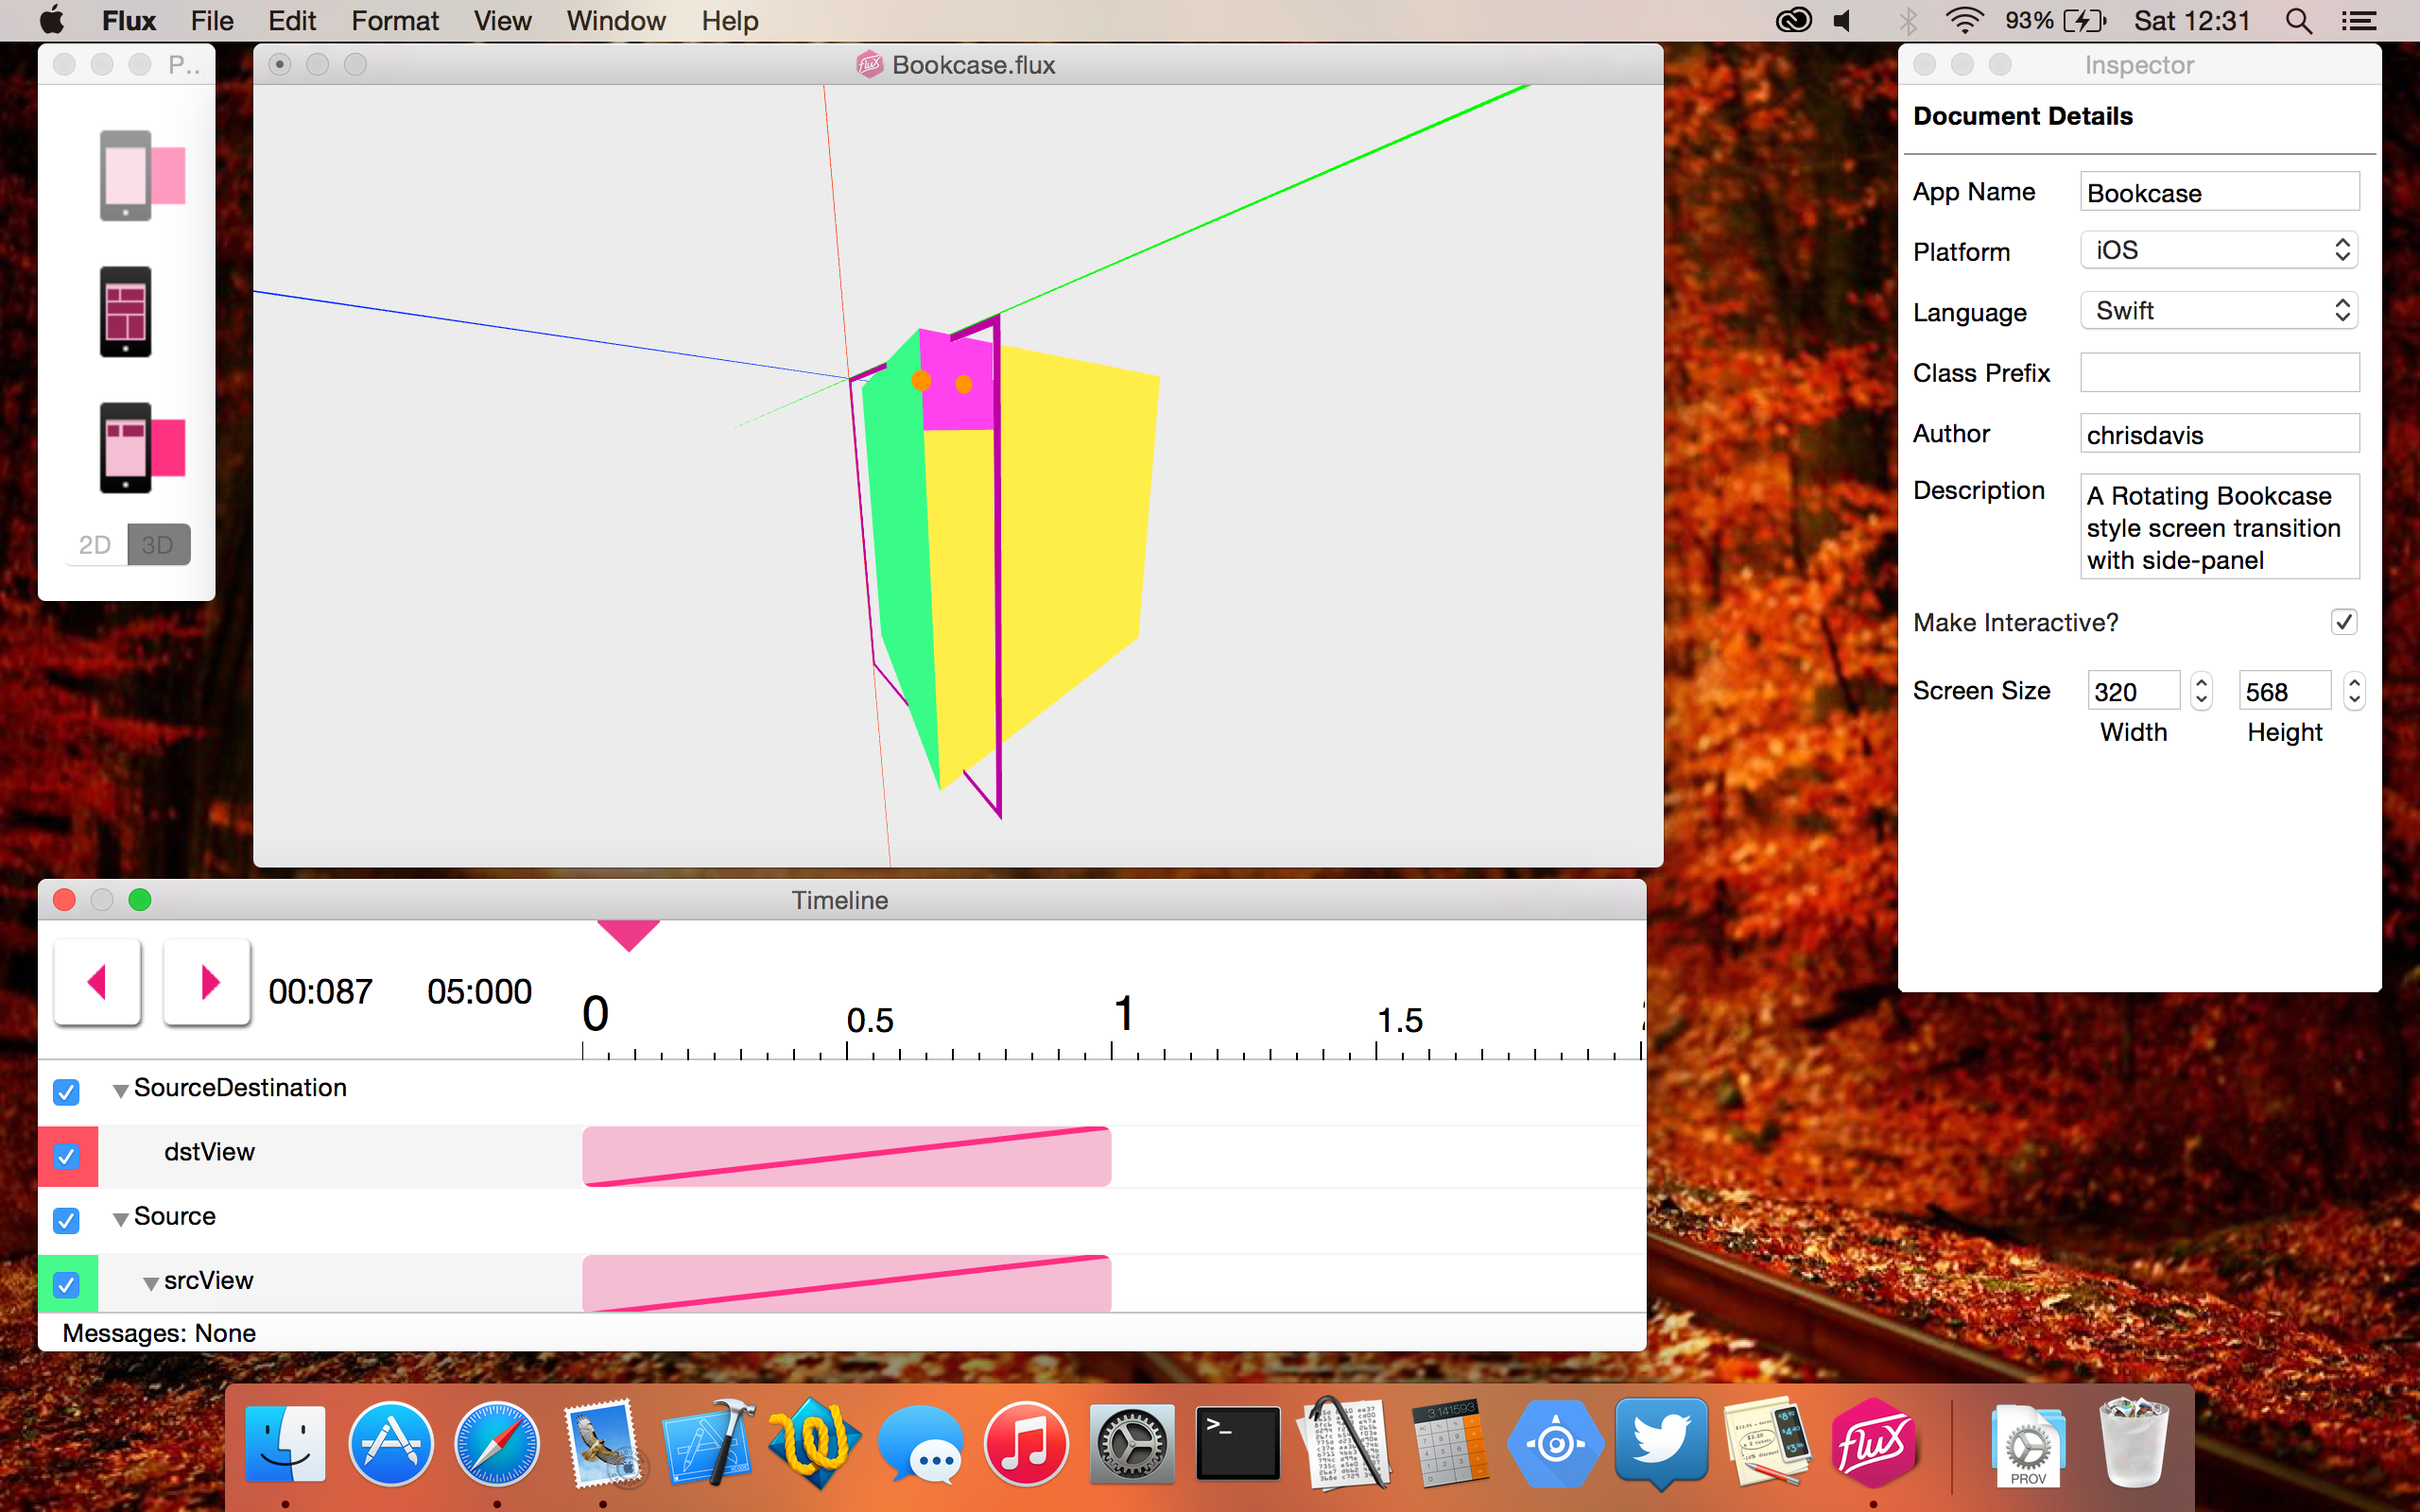2420x1512 pixels.
Task: Disable the SourceDestination group checkbox
Action: (66, 1091)
